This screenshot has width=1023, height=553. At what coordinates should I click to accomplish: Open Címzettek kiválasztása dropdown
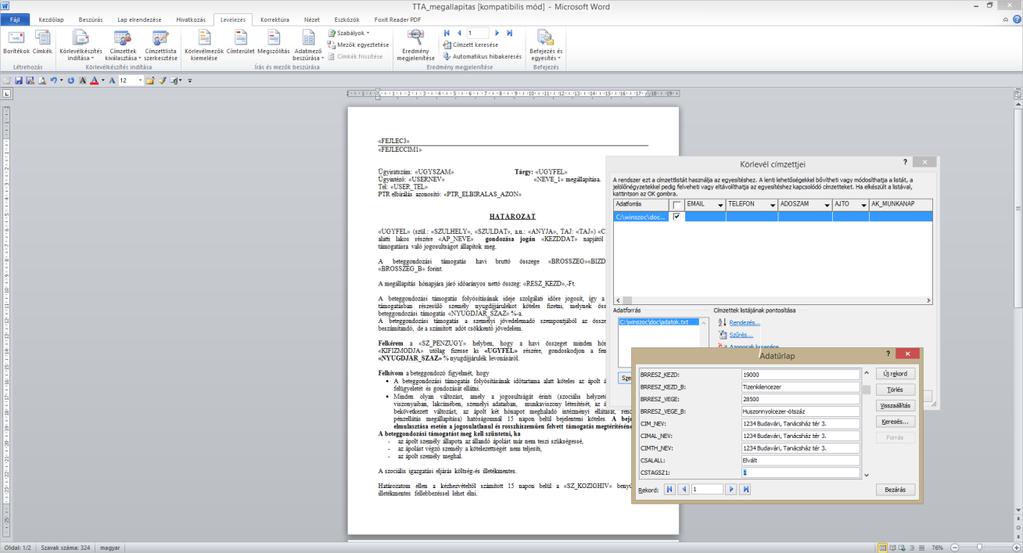click(123, 45)
